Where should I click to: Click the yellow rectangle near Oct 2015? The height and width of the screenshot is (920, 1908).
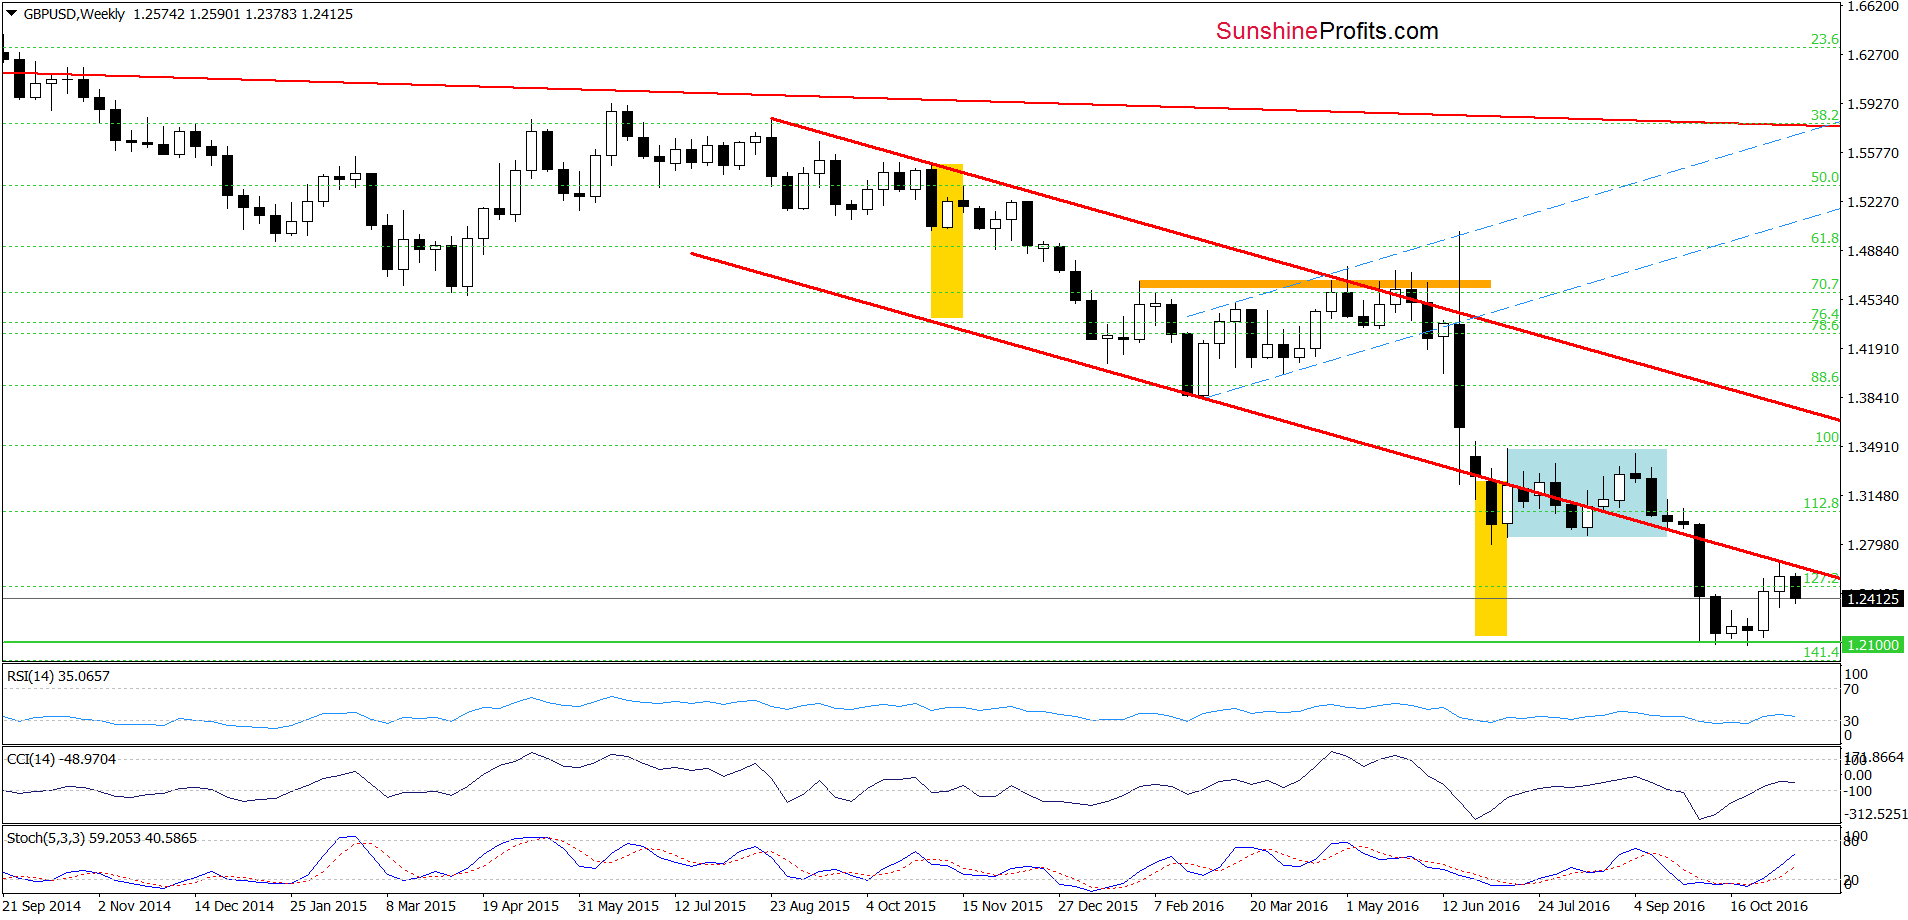(x=947, y=241)
